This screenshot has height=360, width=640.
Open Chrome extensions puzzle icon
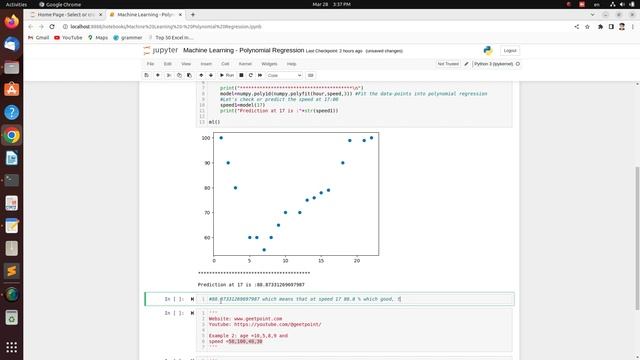tap(600, 27)
